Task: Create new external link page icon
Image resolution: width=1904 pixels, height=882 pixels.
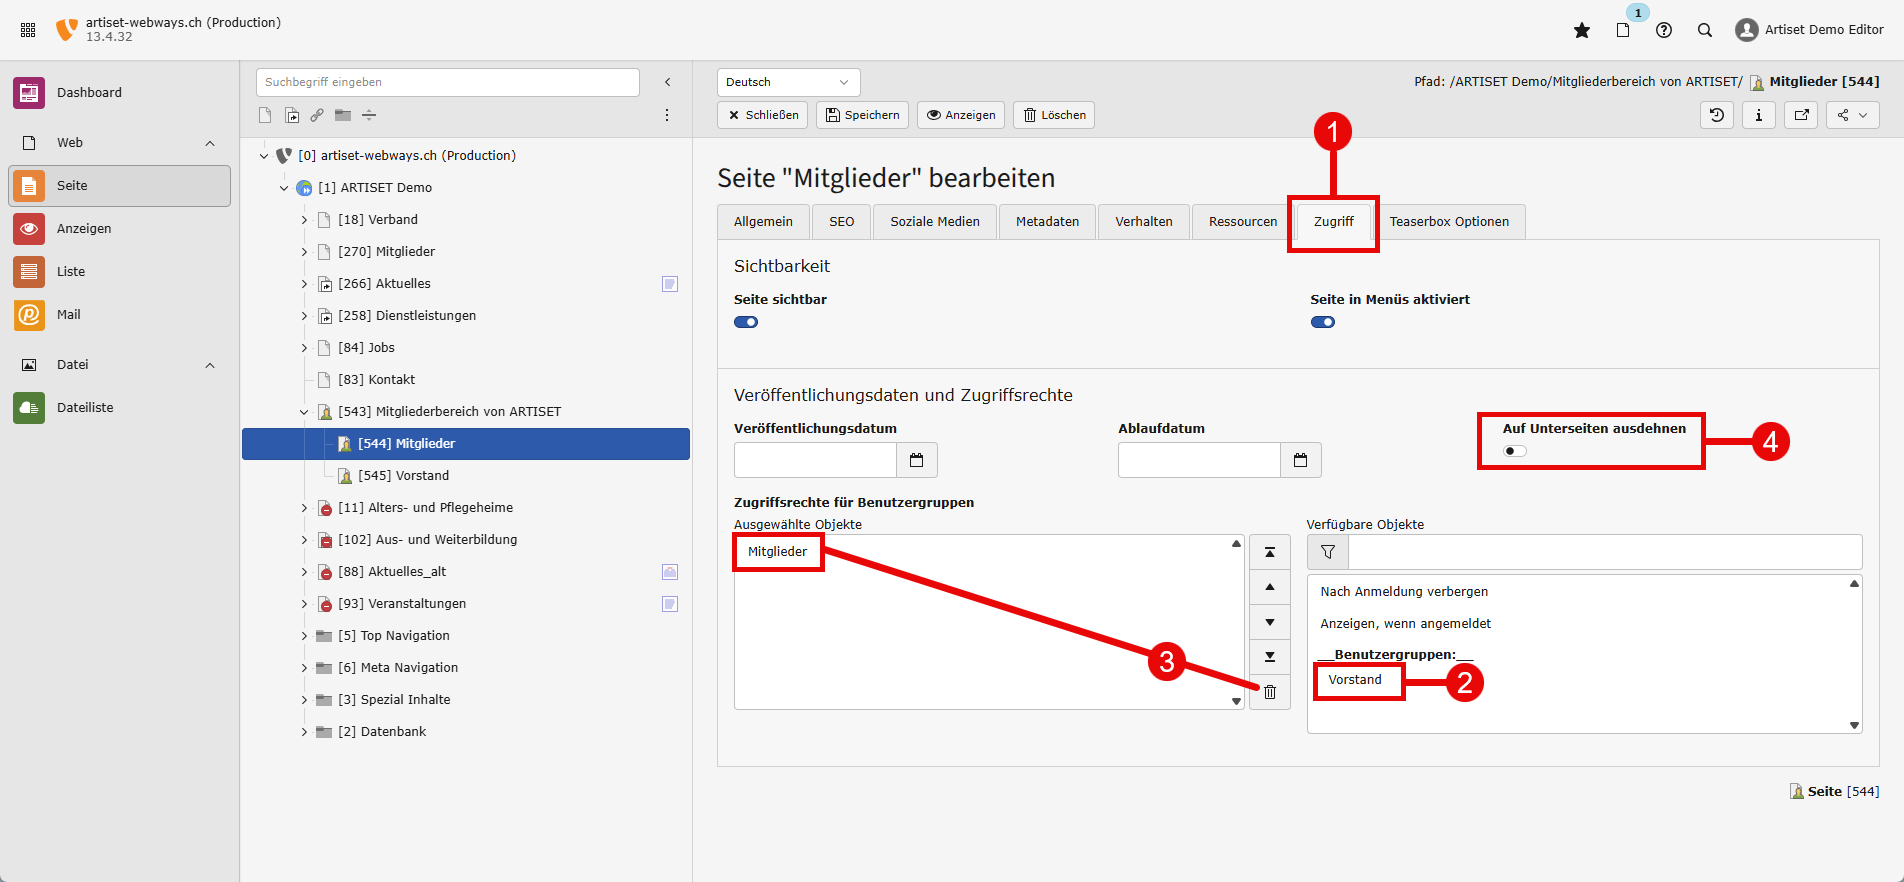Action: [317, 115]
